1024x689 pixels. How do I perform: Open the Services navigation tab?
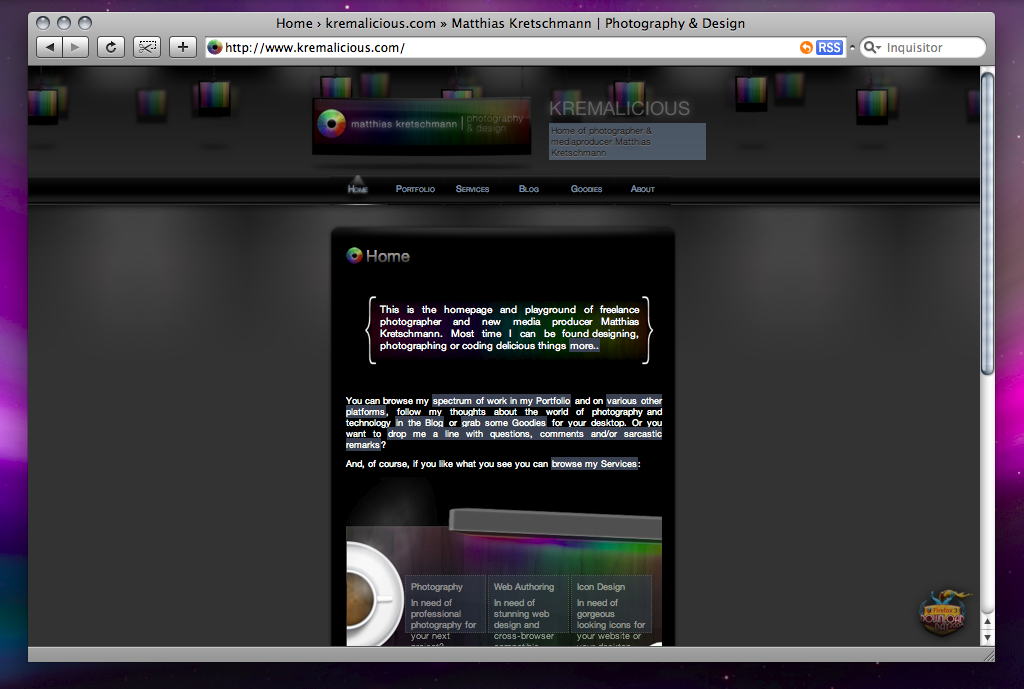tap(472, 189)
